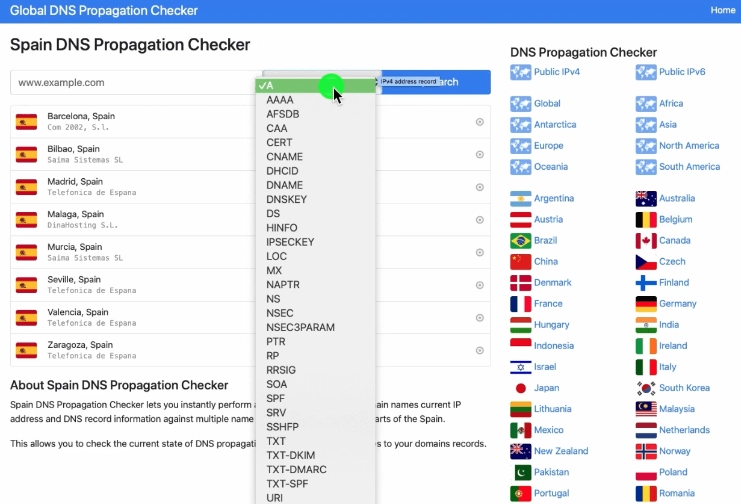Image resolution: width=741 pixels, height=504 pixels.
Task: Open the Antarctica region link
Action: coord(555,125)
